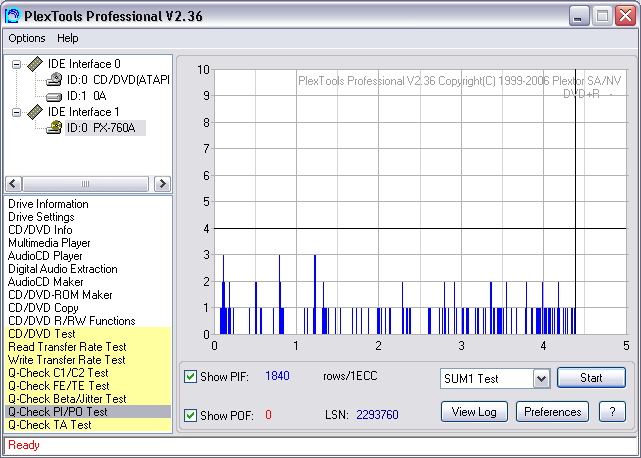641x458 pixels.
Task: Click the Start button
Action: pyautogui.click(x=591, y=377)
